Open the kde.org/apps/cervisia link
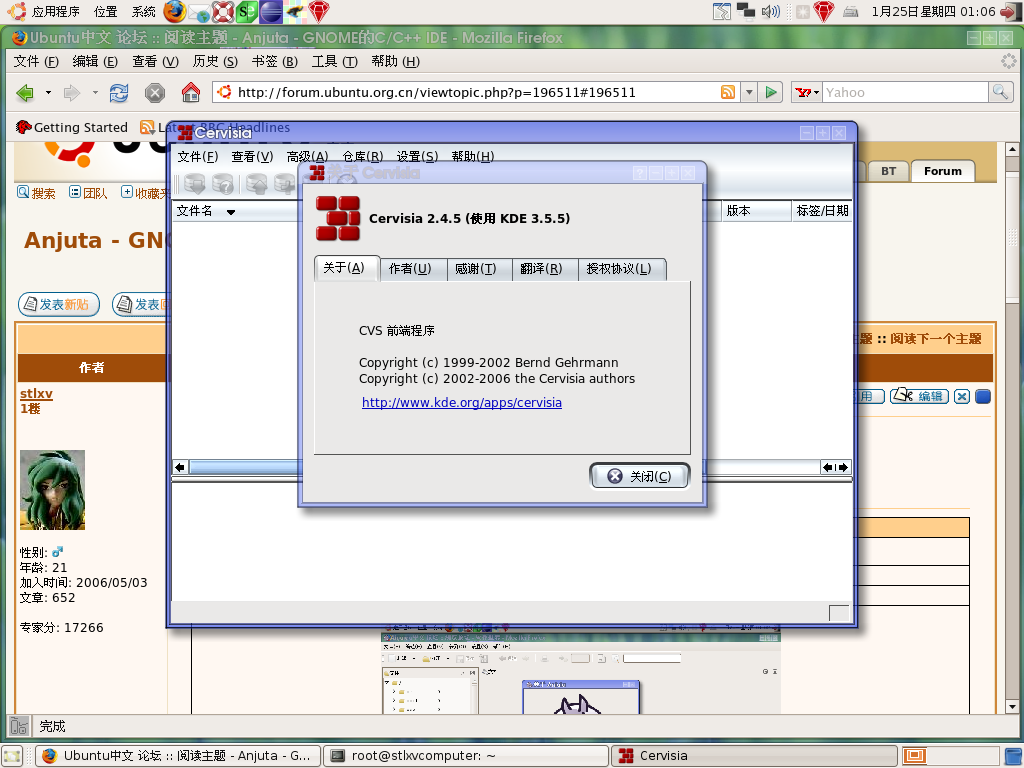The width and height of the screenshot is (1024, 768). (x=462, y=402)
